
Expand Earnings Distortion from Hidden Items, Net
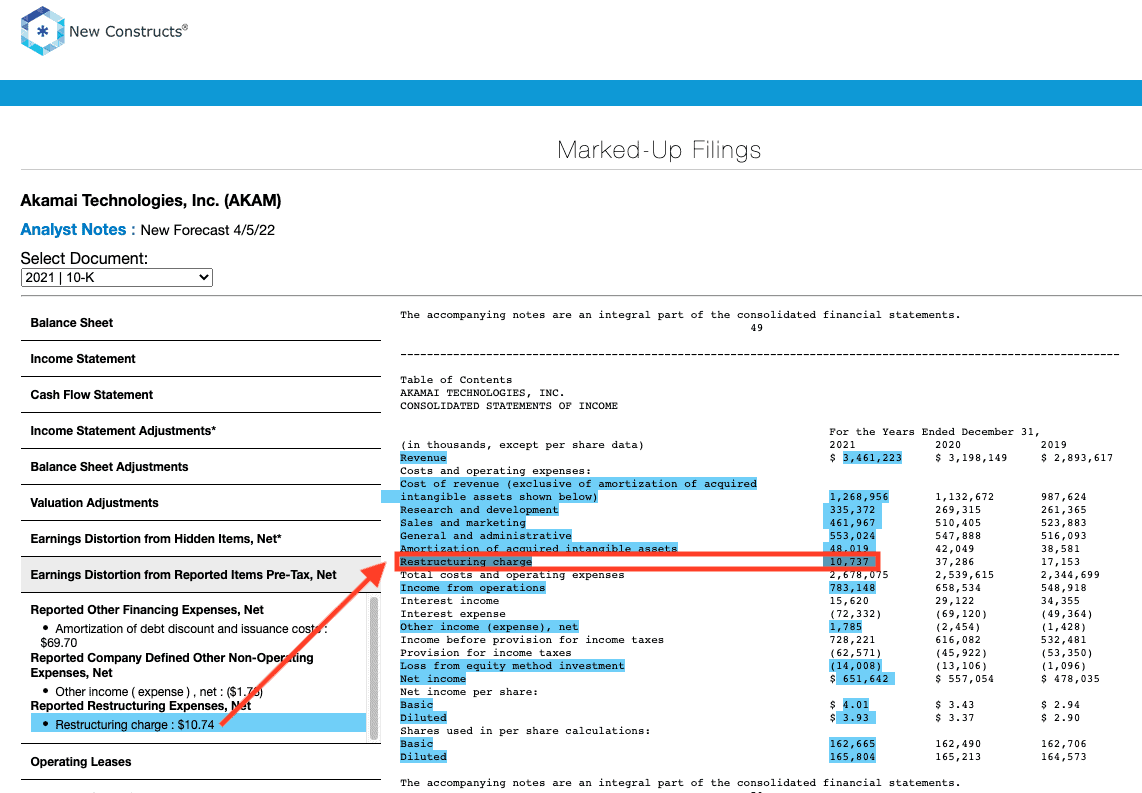(200, 539)
